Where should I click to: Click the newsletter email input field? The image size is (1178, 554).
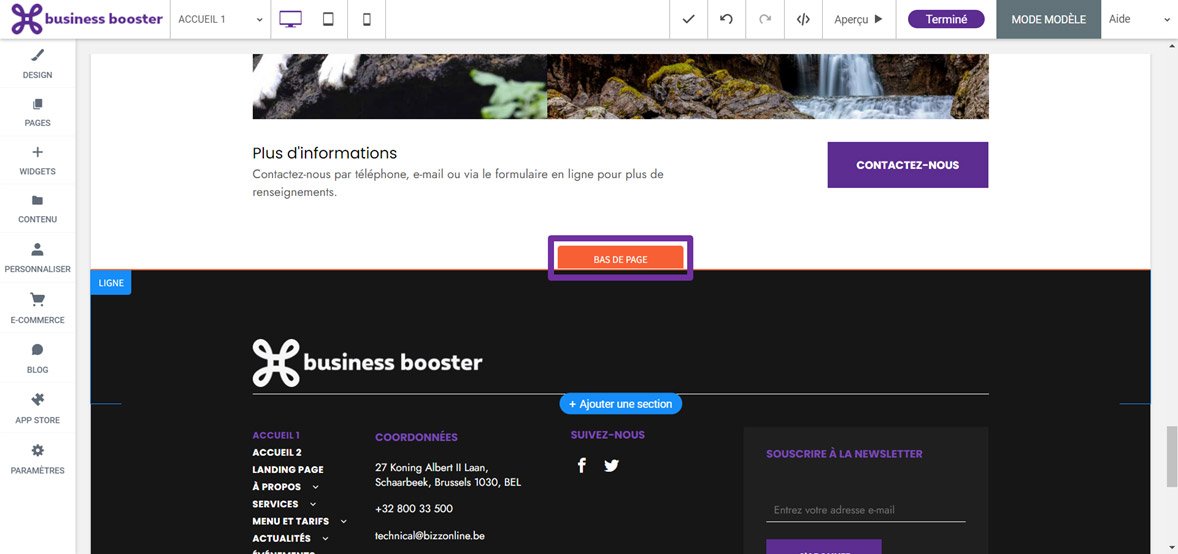point(865,510)
